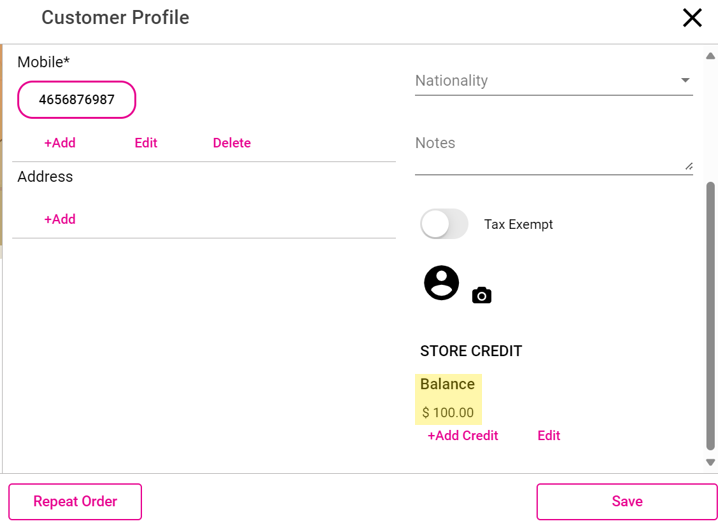718x523 pixels.
Task: Delete the mobile number entry
Action: 232,143
